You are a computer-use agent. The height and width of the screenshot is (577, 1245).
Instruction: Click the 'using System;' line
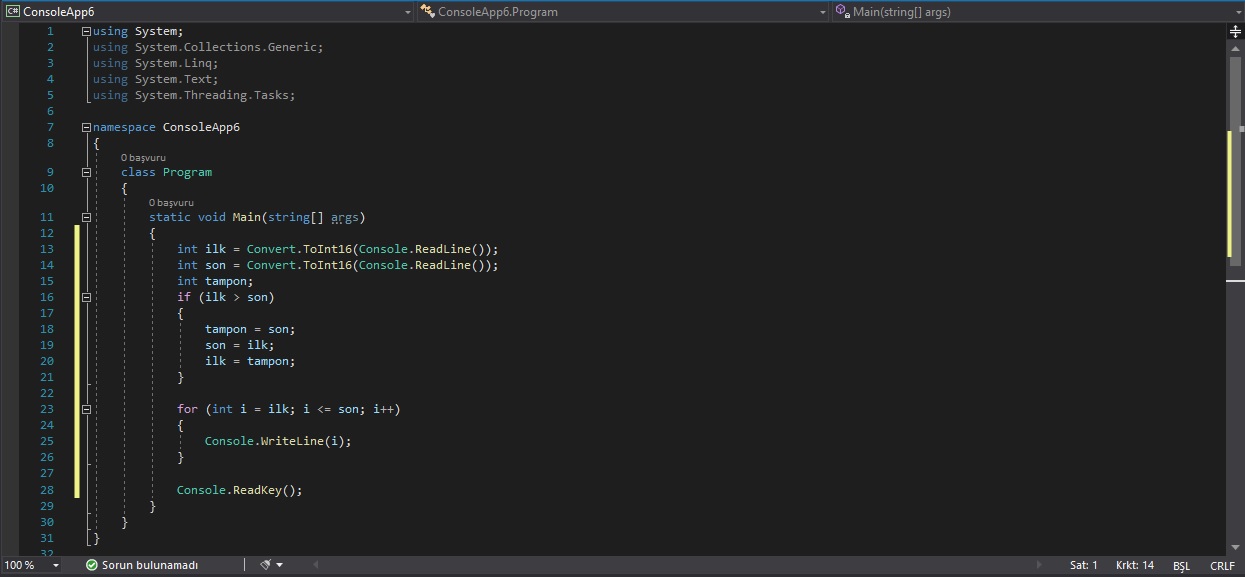[138, 31]
